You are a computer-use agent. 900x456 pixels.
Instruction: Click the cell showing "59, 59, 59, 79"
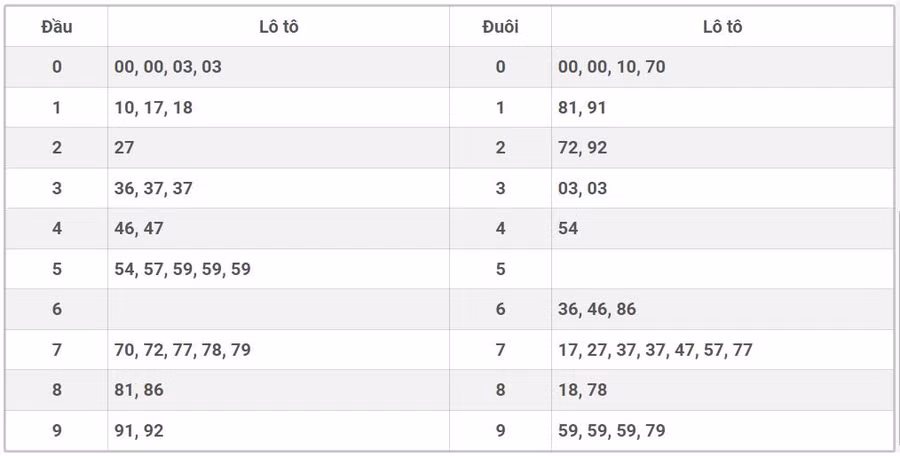click(x=611, y=431)
